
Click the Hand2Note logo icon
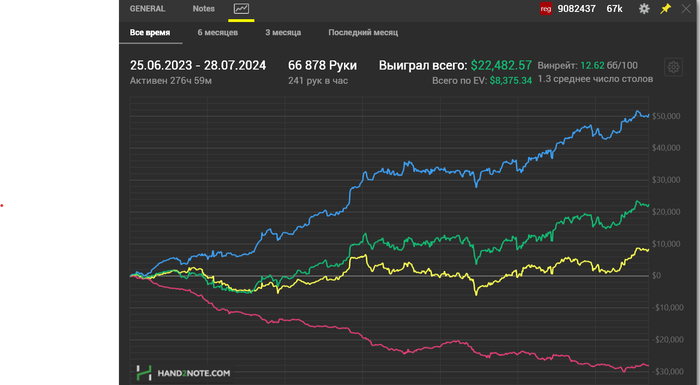144,373
